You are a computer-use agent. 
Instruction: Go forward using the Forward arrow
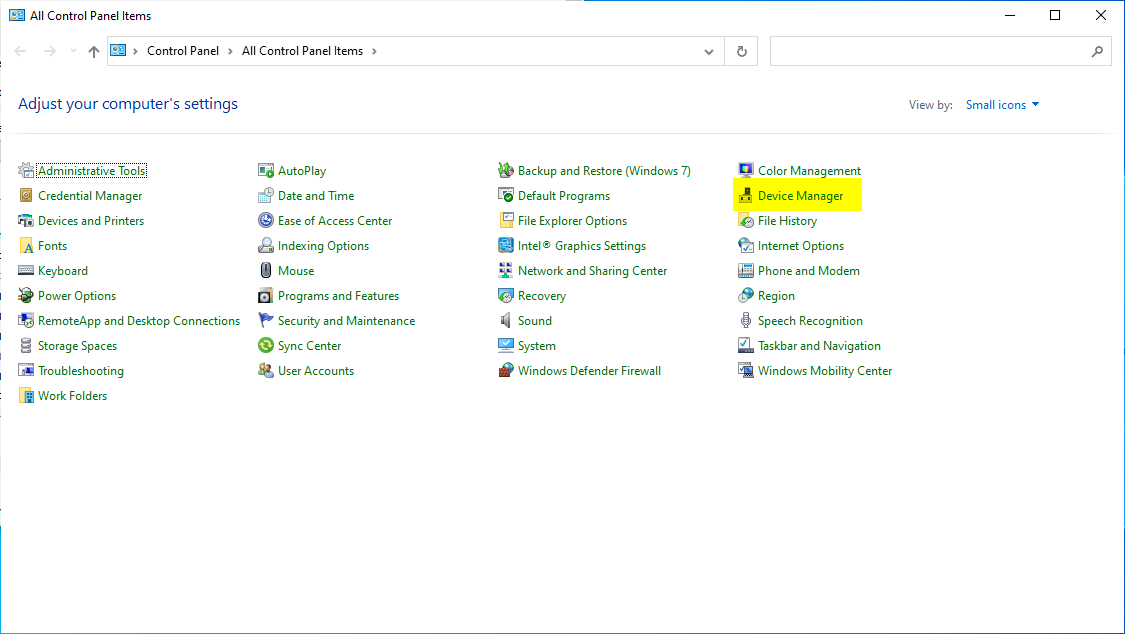coord(50,51)
